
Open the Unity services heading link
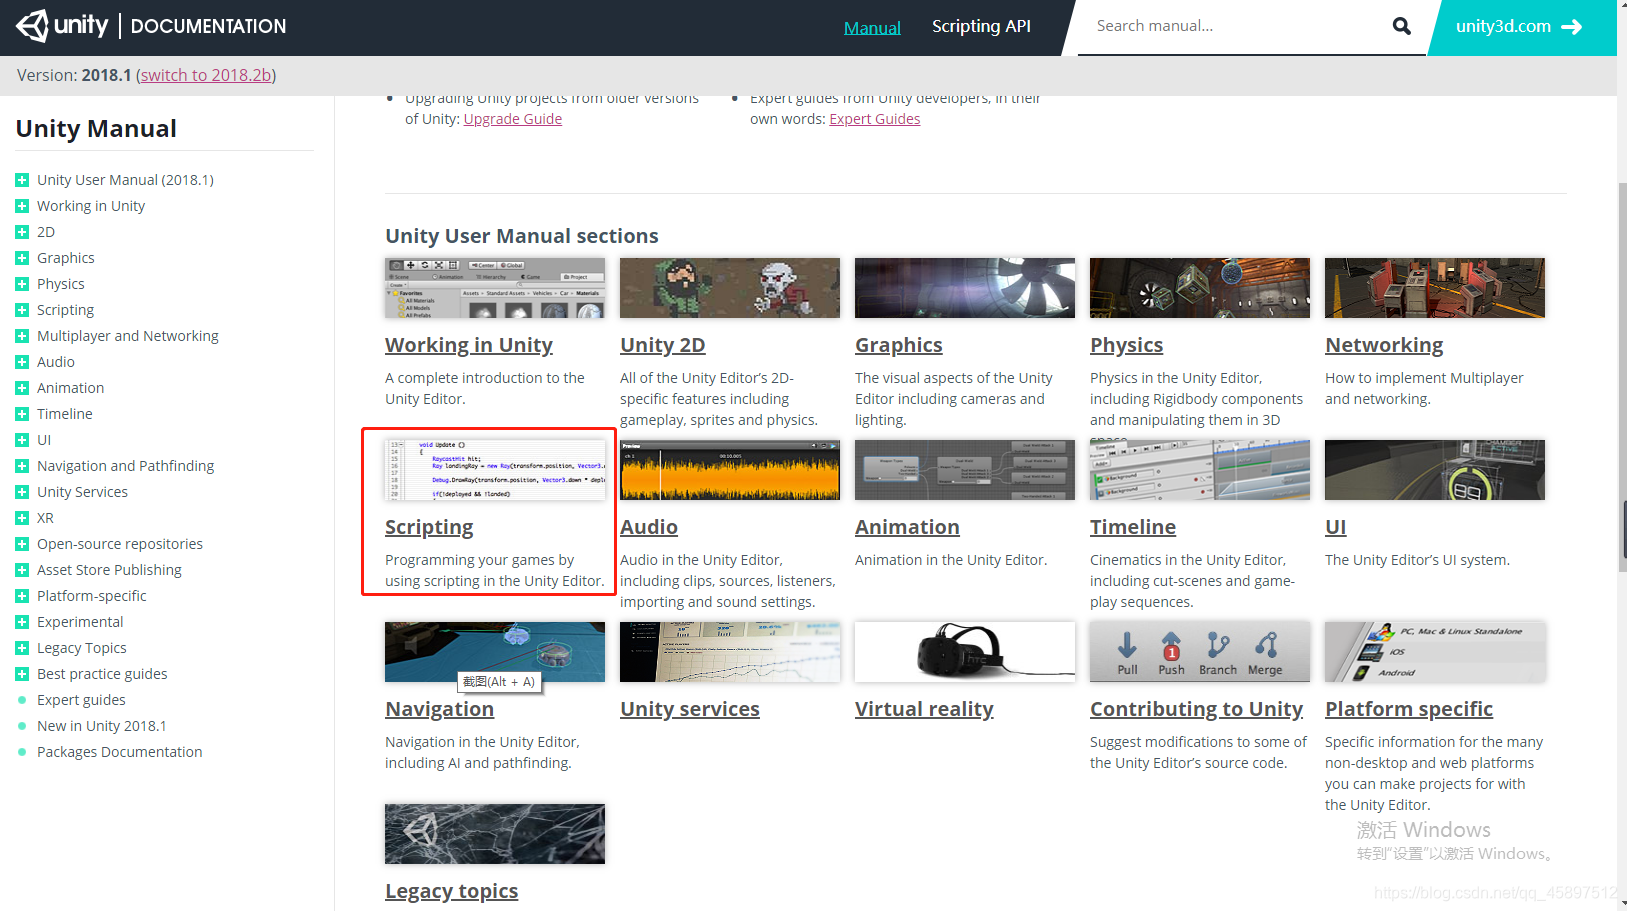click(x=690, y=709)
